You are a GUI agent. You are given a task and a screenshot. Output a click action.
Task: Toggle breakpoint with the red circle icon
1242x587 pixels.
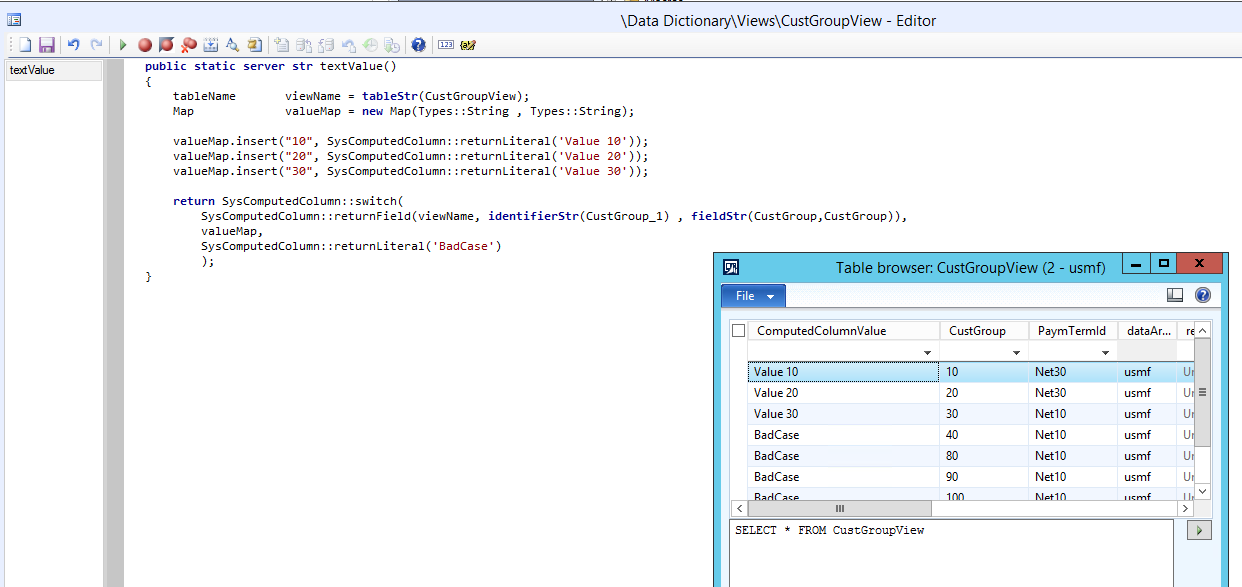pyautogui.click(x=145, y=45)
